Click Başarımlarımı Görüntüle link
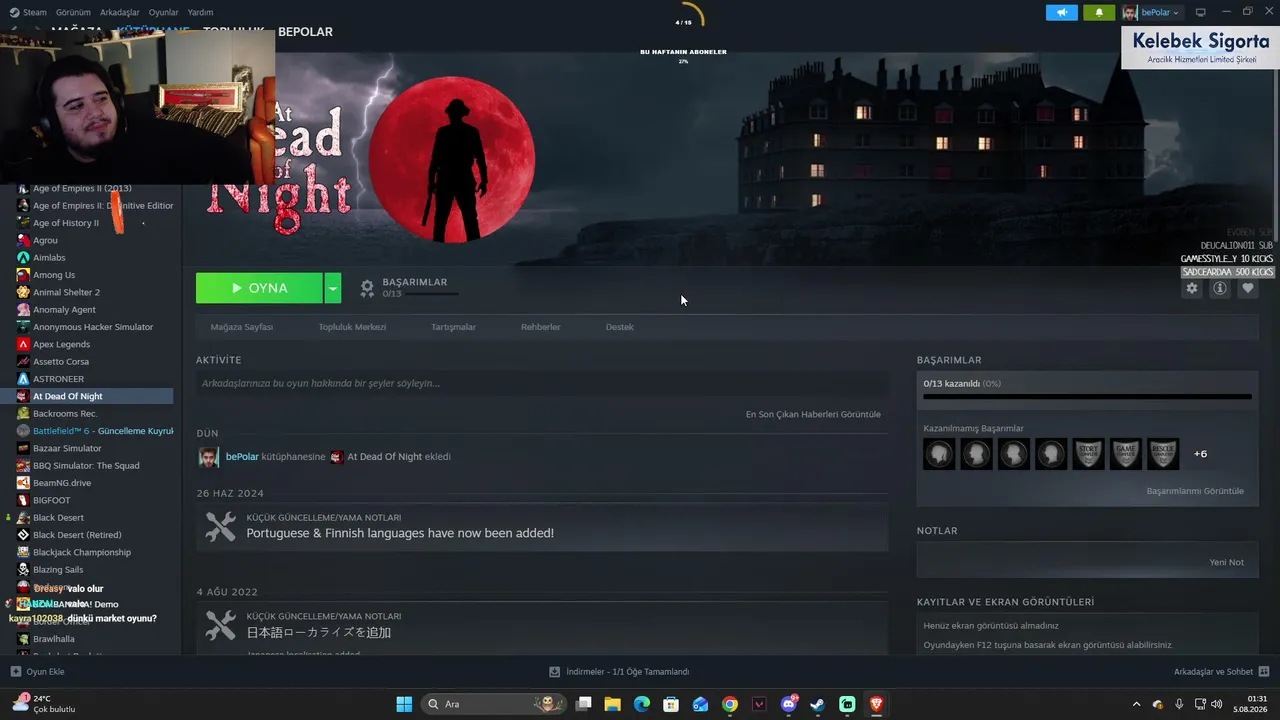This screenshot has height=720, width=1280. click(x=1195, y=491)
